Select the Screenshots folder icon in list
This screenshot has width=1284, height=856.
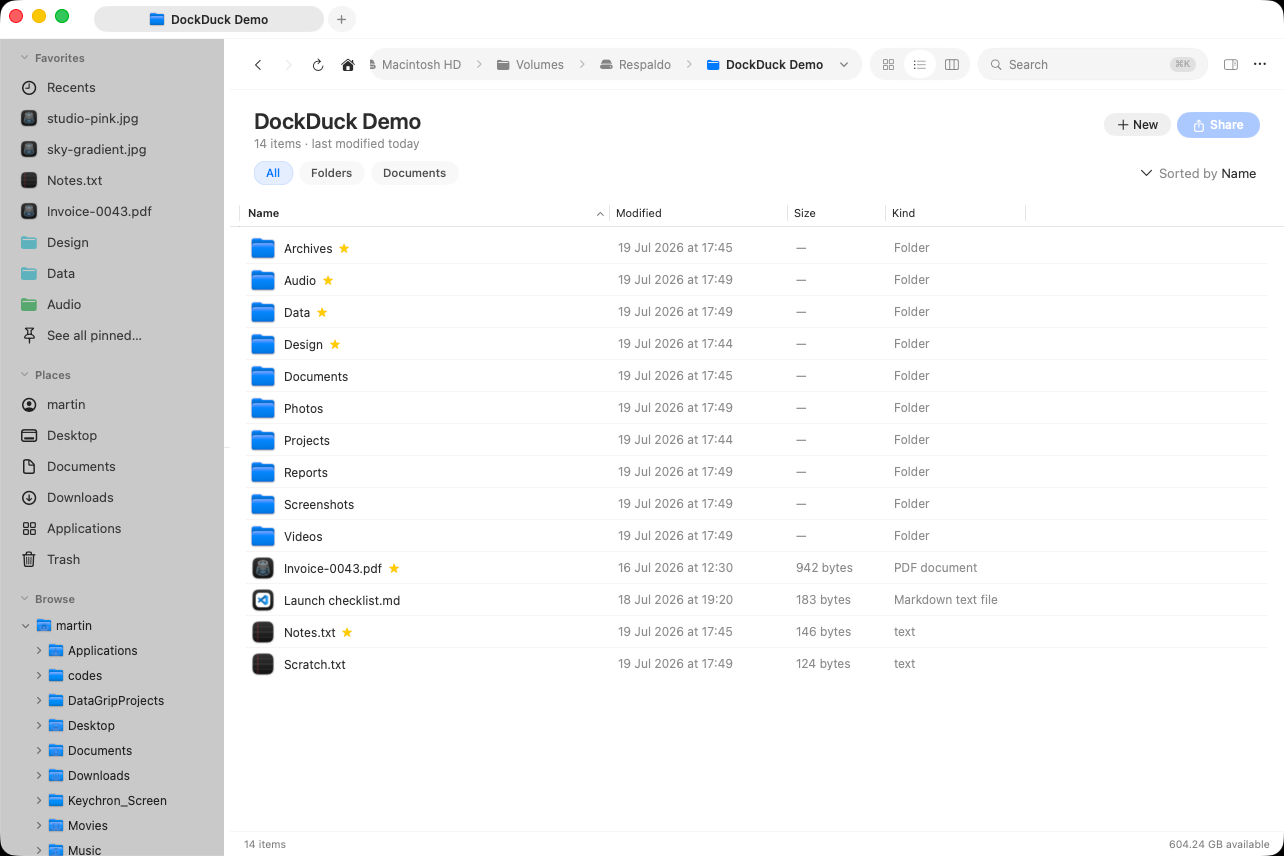tap(263, 504)
